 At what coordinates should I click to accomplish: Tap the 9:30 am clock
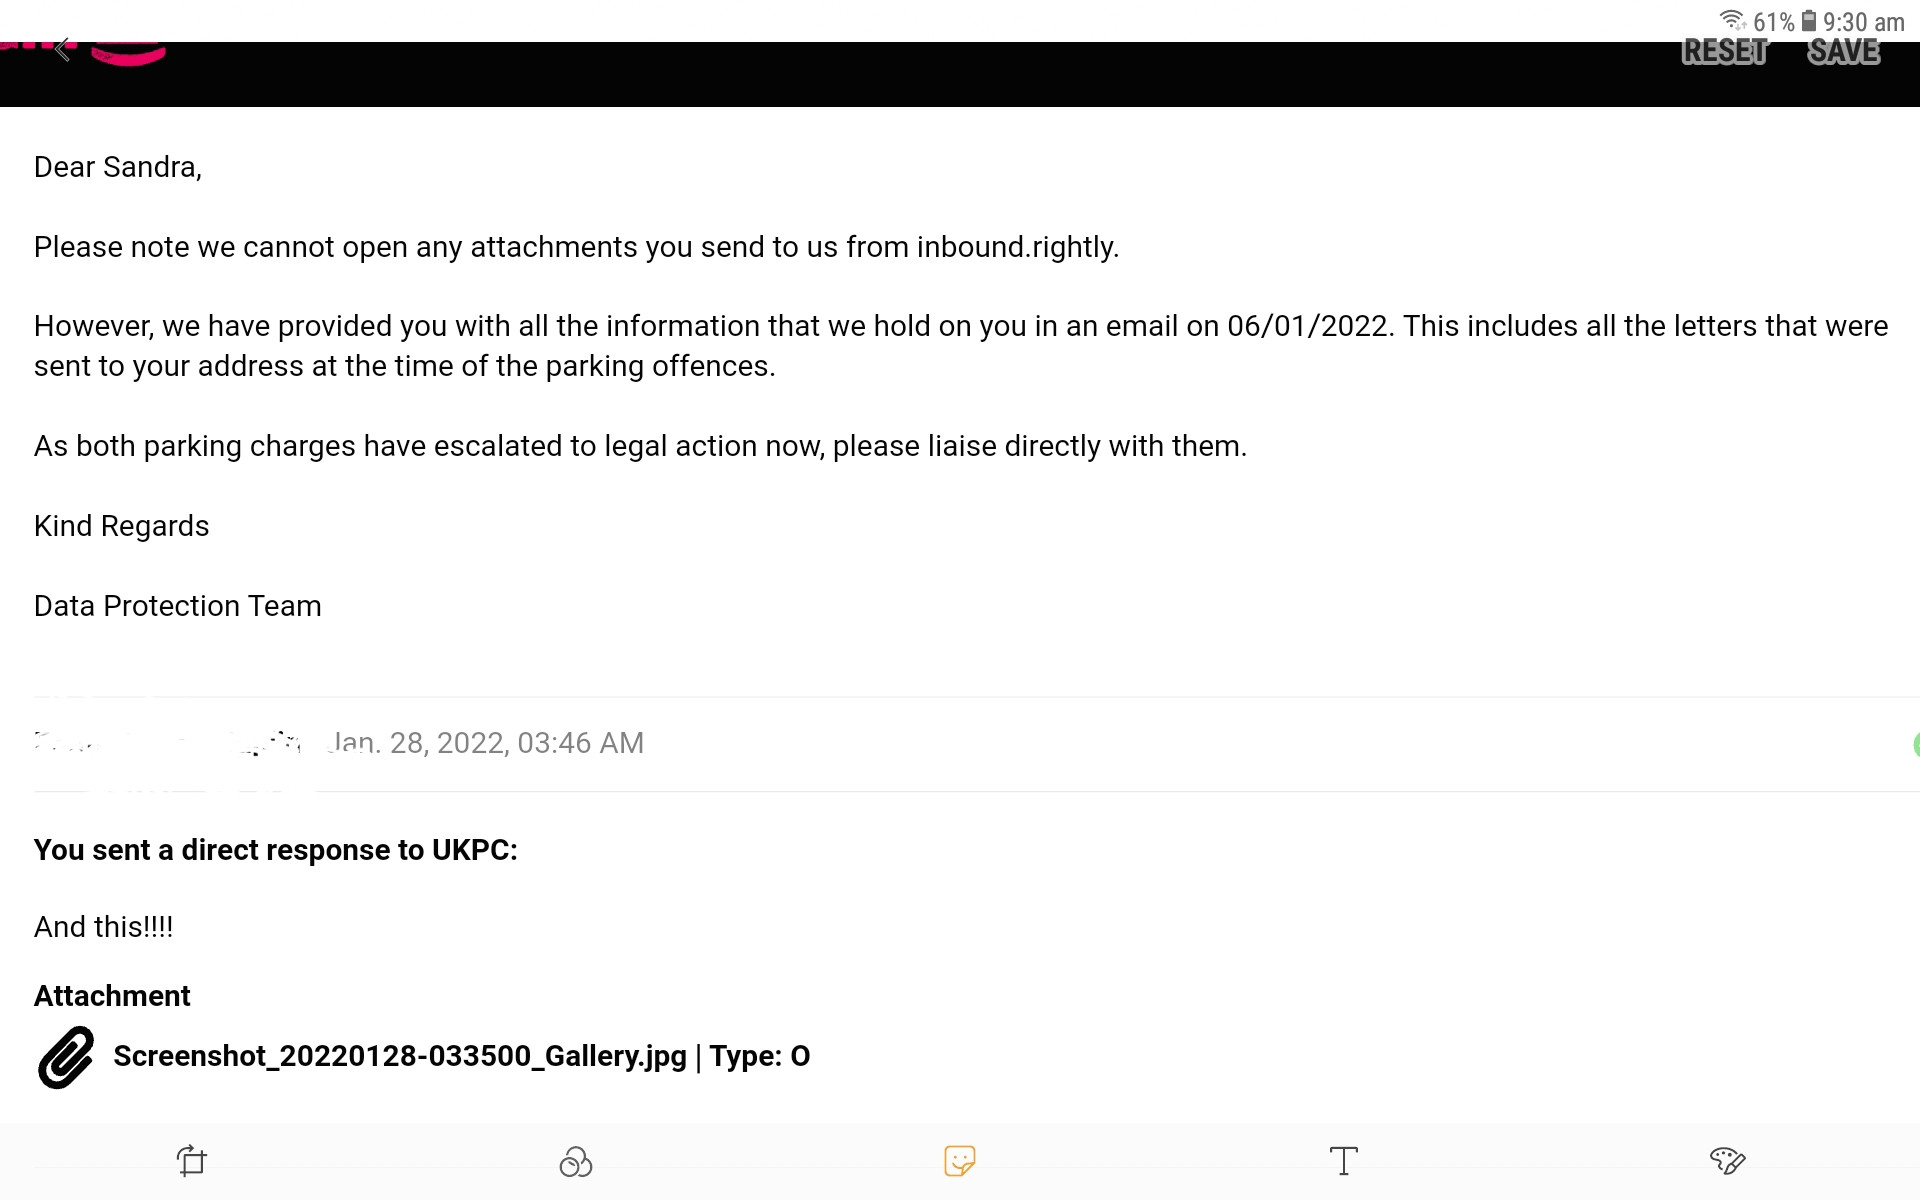coord(1863,22)
